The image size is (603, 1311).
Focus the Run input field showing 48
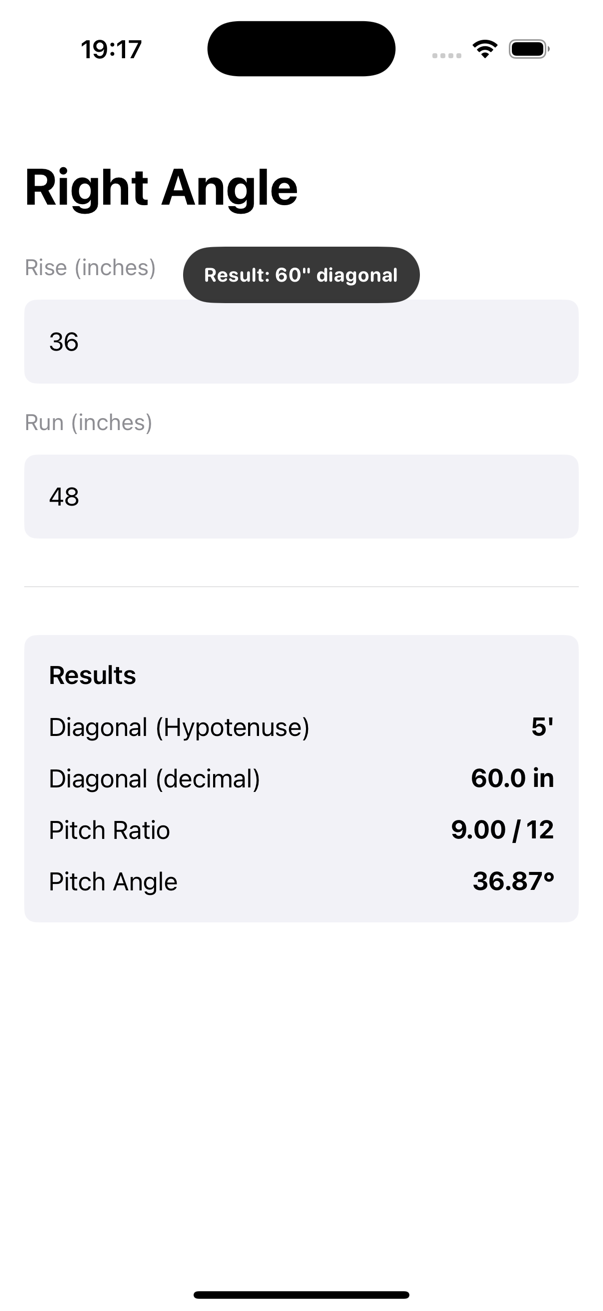(x=301, y=497)
